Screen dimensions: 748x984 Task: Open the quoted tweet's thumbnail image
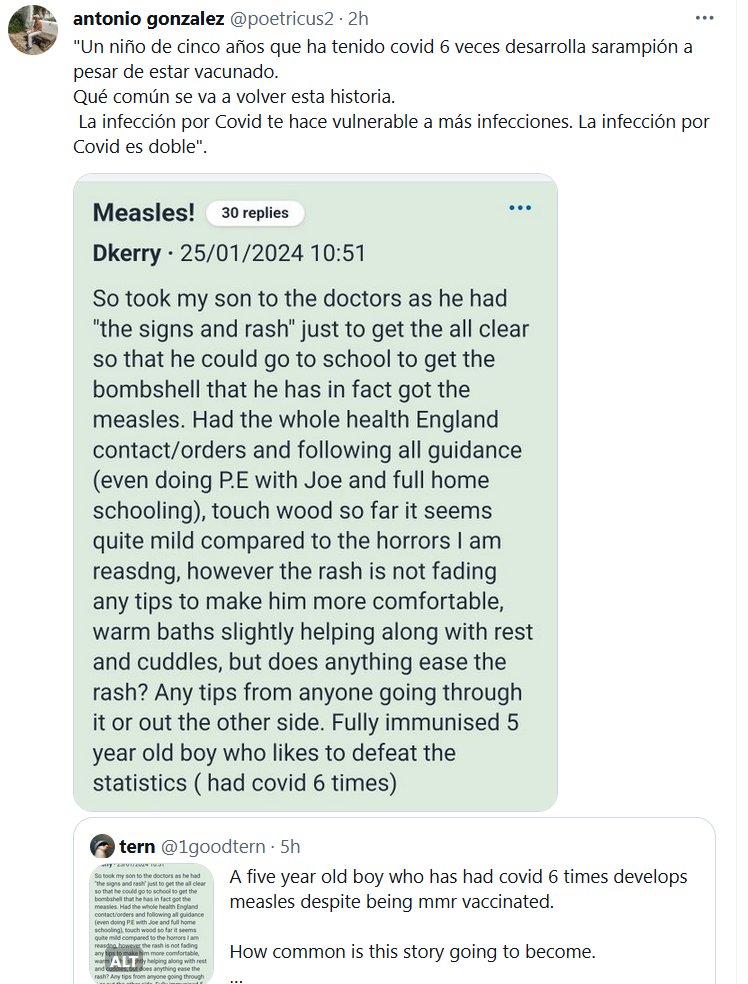click(x=150, y=922)
